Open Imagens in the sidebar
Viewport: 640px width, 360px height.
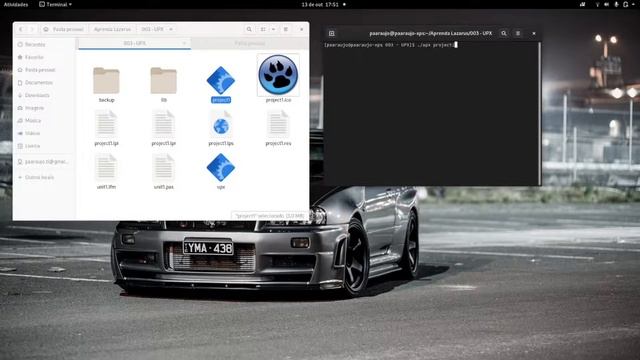coord(44,108)
